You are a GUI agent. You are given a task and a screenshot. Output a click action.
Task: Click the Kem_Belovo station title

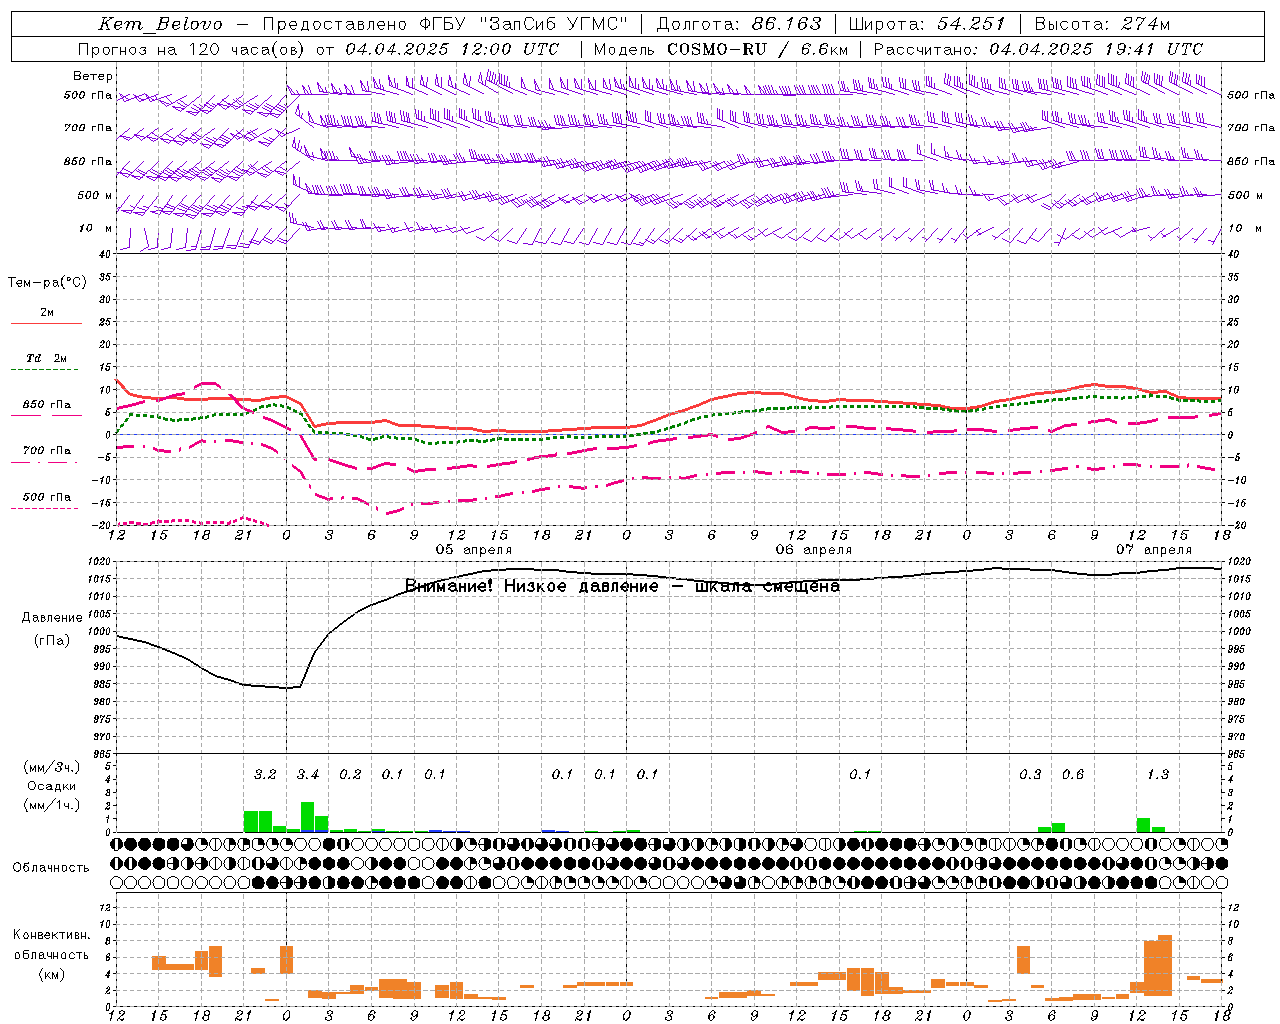pyautogui.click(x=161, y=24)
